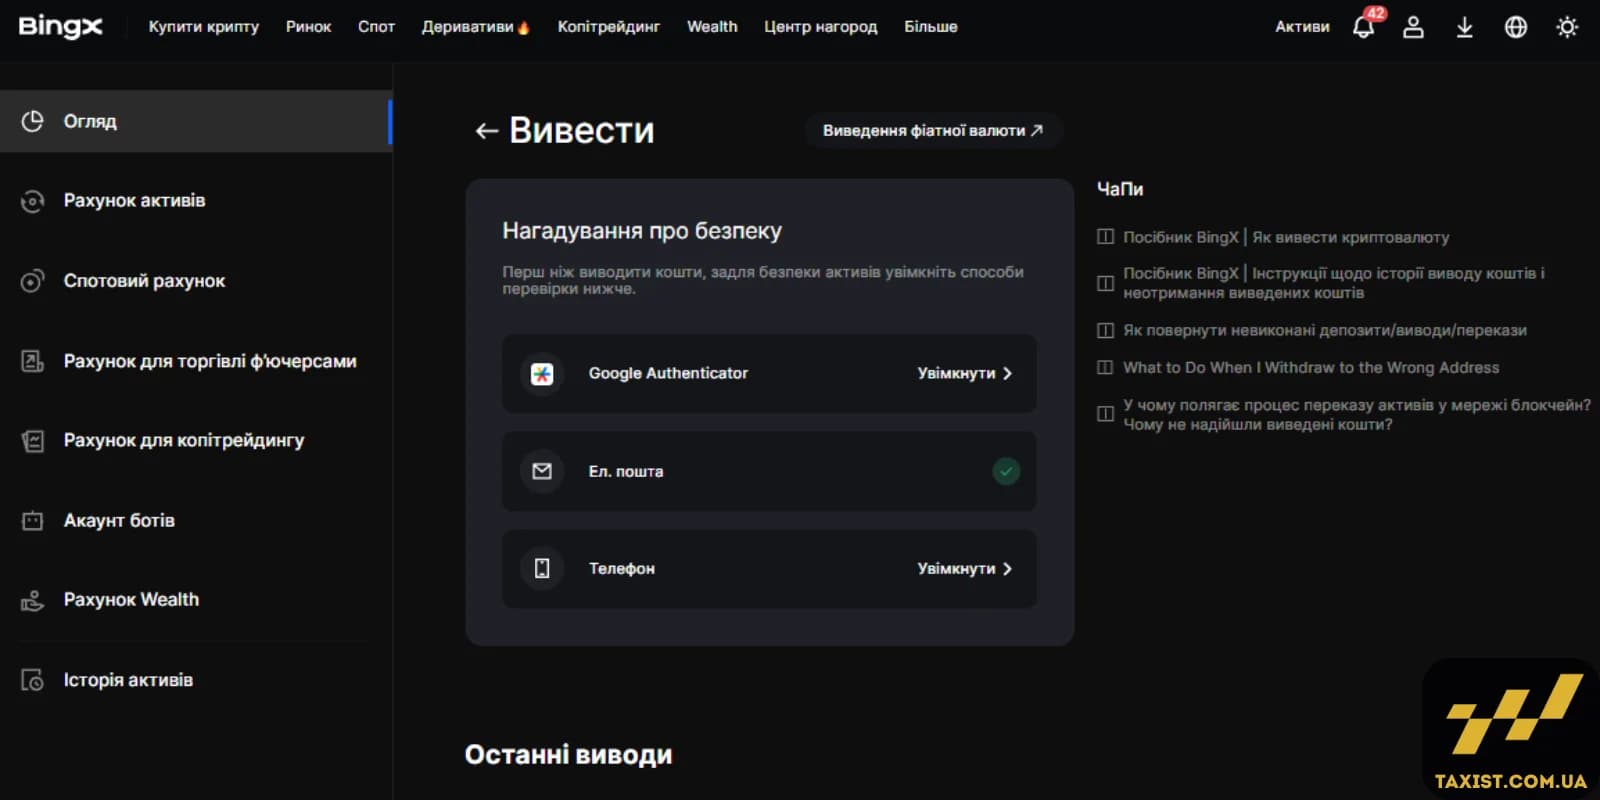Image resolution: width=1600 pixels, height=800 pixels.
Task: Click the ЧаПи heading
Action: pos(1120,189)
